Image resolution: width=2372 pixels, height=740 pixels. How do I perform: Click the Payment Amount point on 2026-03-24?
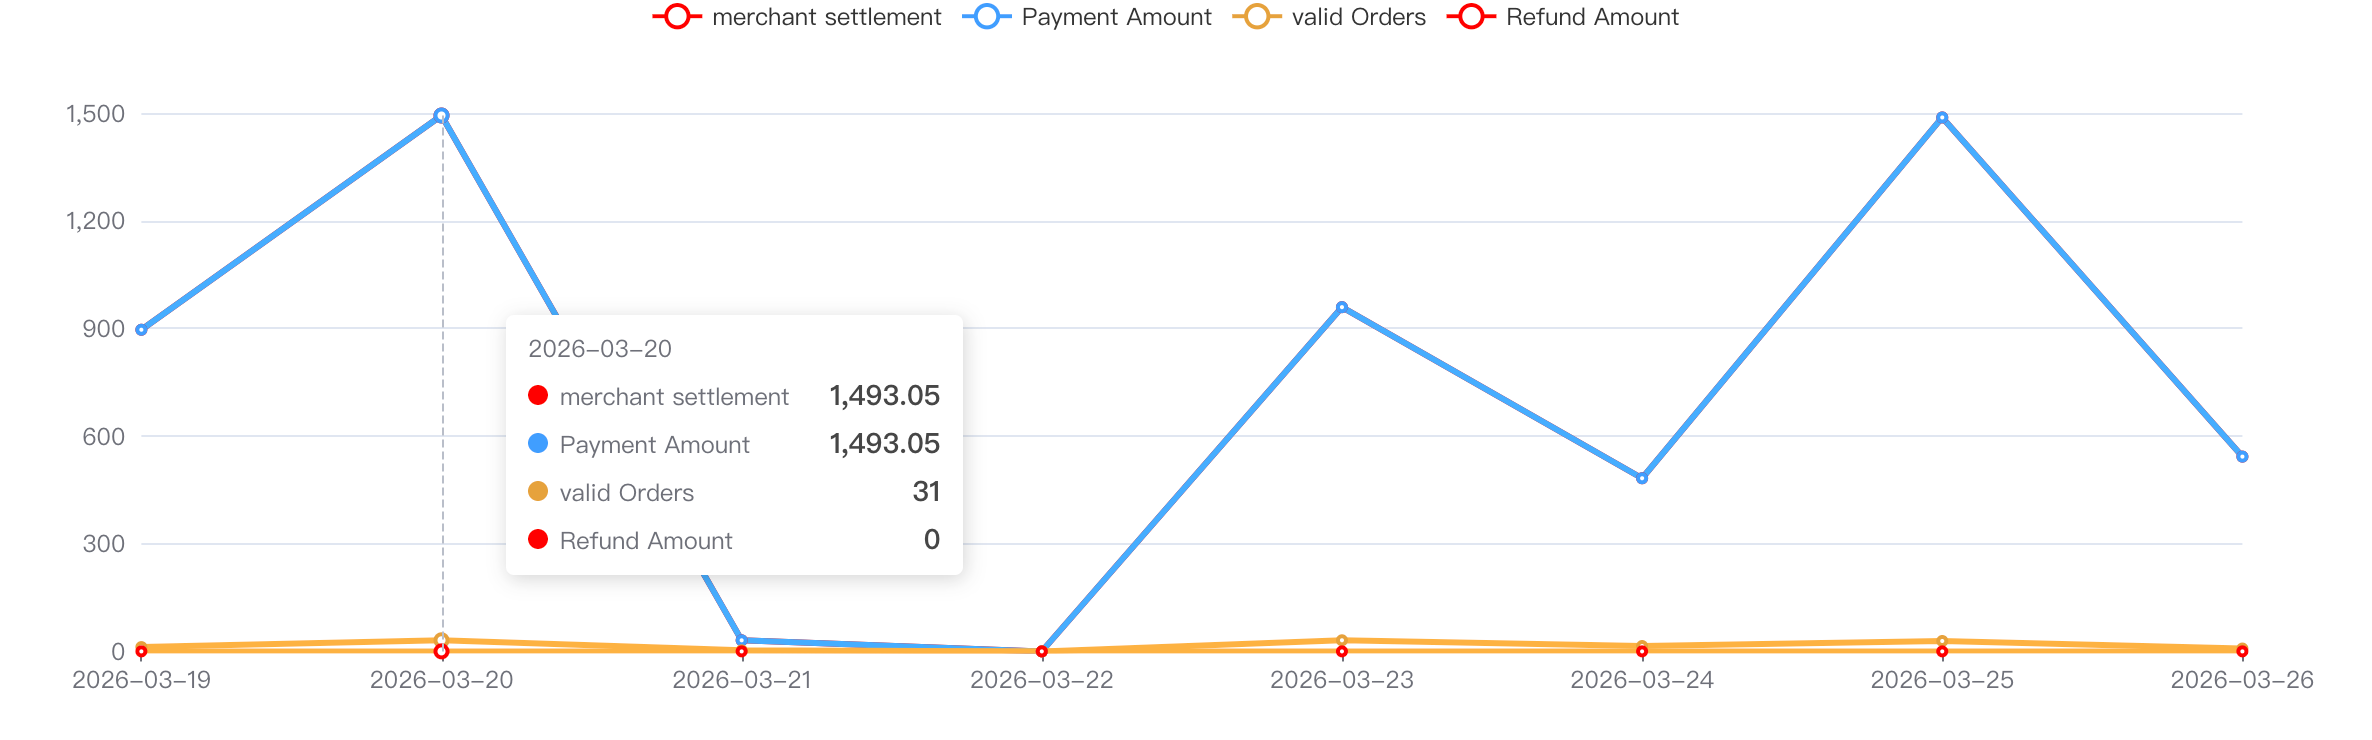tap(1642, 478)
